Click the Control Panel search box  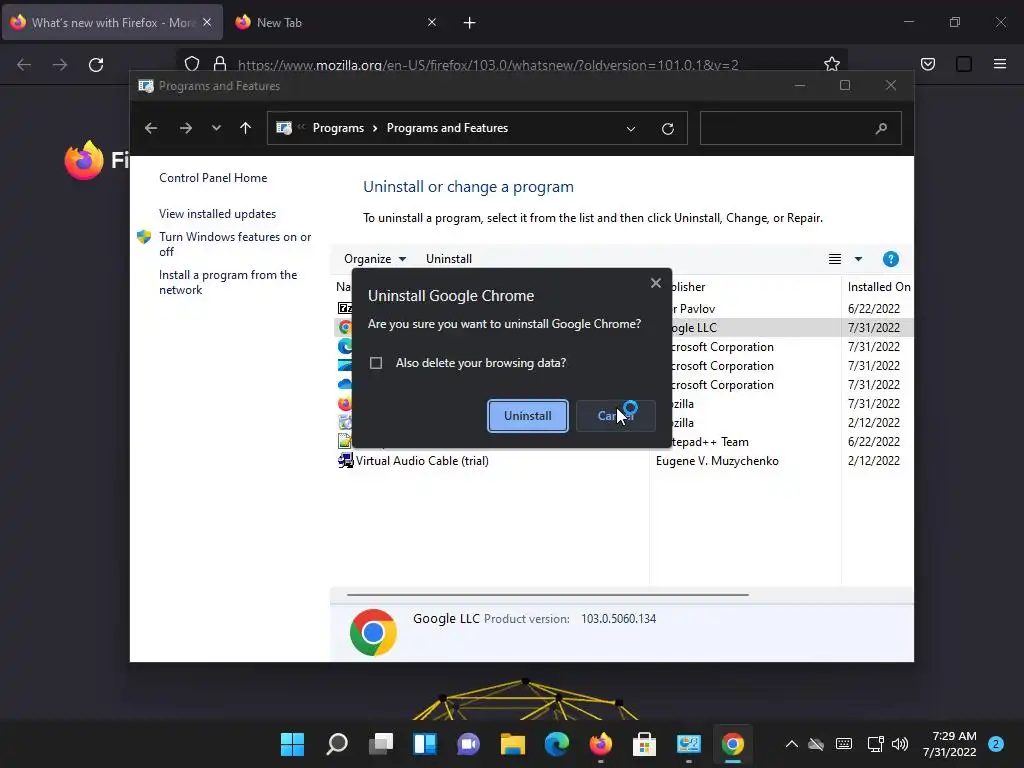coord(801,128)
